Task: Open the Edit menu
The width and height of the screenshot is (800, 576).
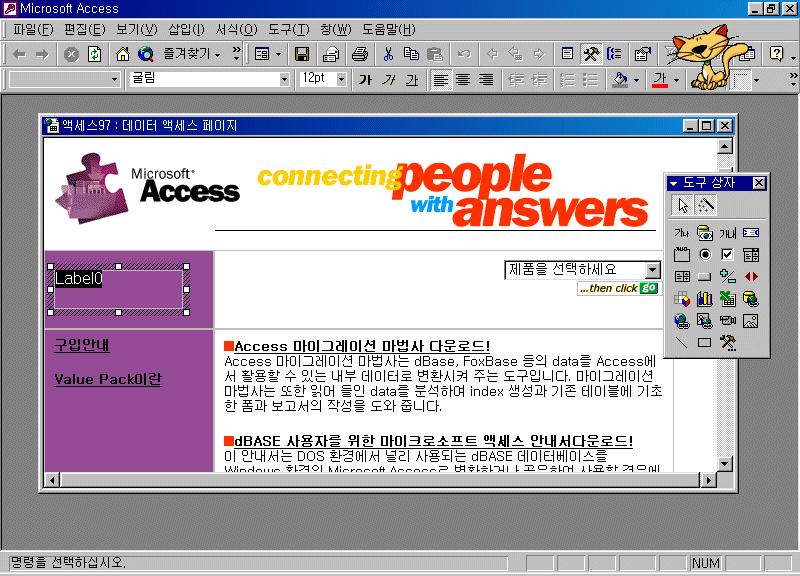Action: pyautogui.click(x=85, y=30)
